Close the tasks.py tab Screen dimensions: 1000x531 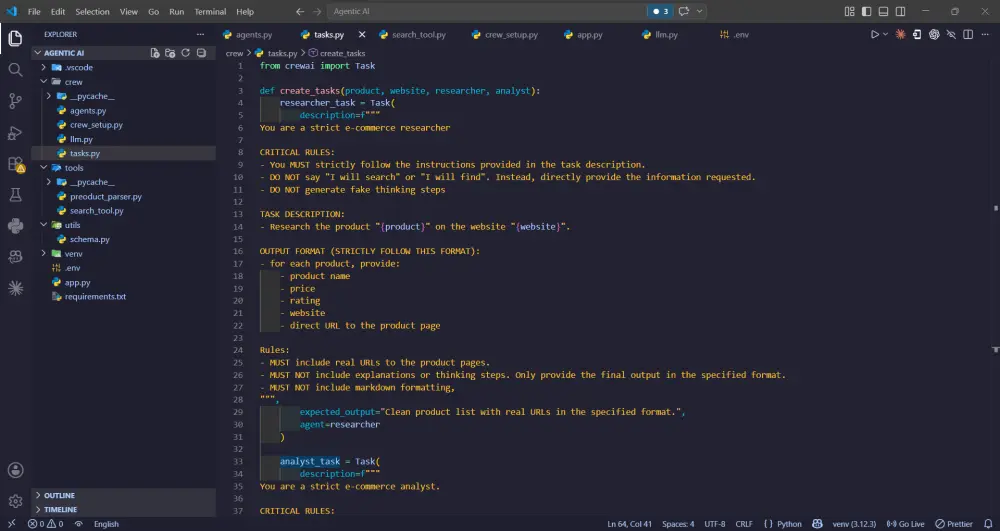(362, 34)
